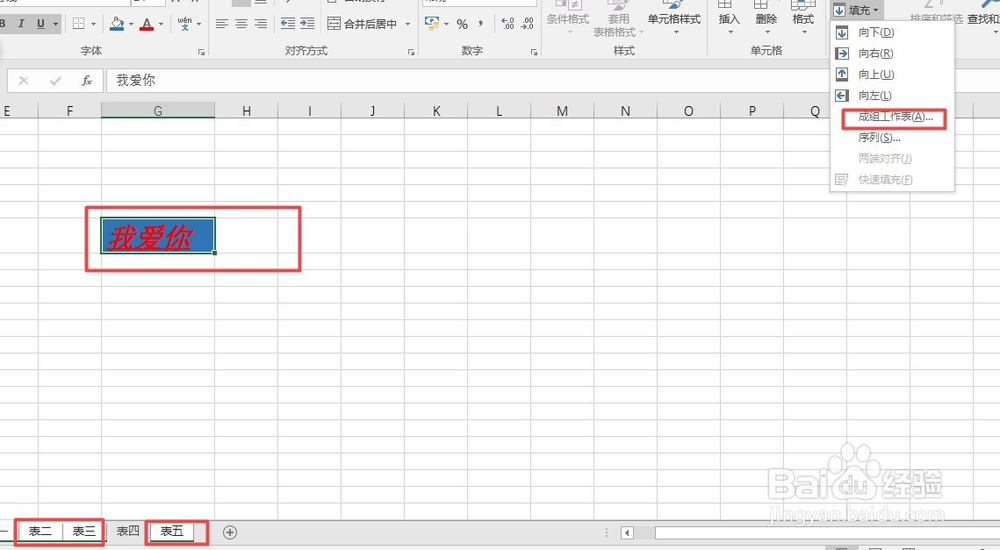The height and width of the screenshot is (550, 1000).
Task: Choose 向下(D) fill down
Action: pyautogui.click(x=892, y=32)
